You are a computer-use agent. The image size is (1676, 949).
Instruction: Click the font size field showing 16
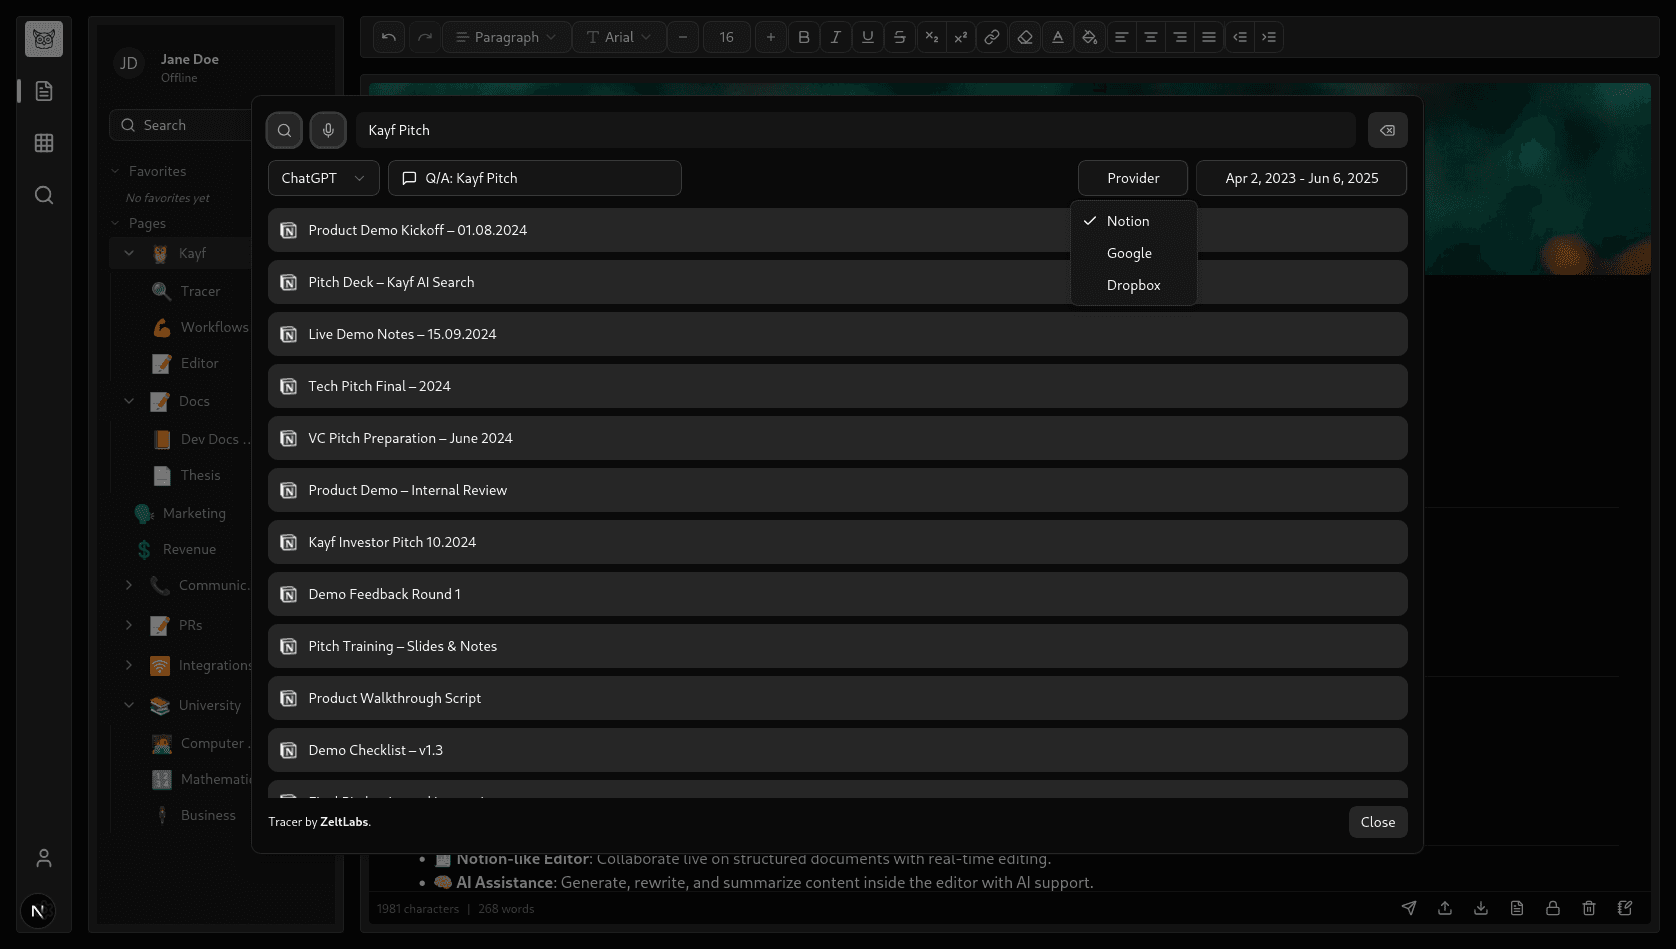(727, 37)
